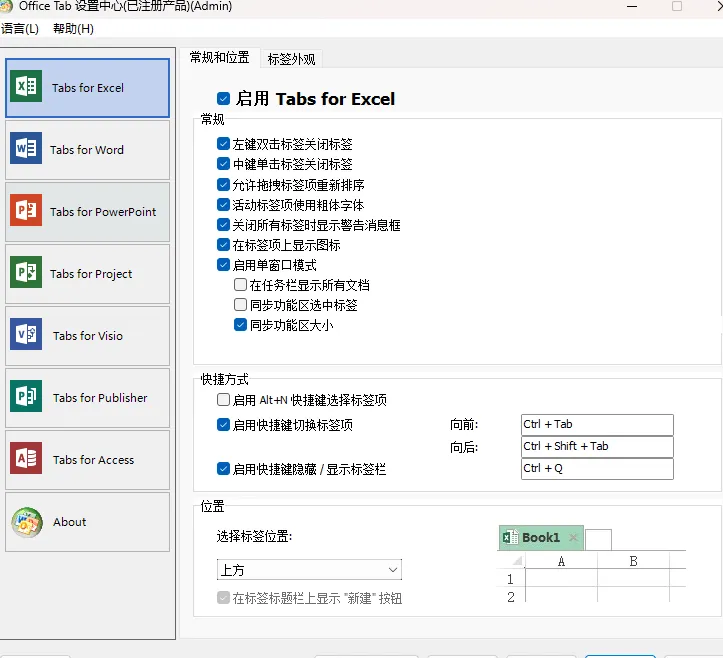Click Excel icon on Book1 preview tab
The image size is (723, 658).
tap(510, 537)
